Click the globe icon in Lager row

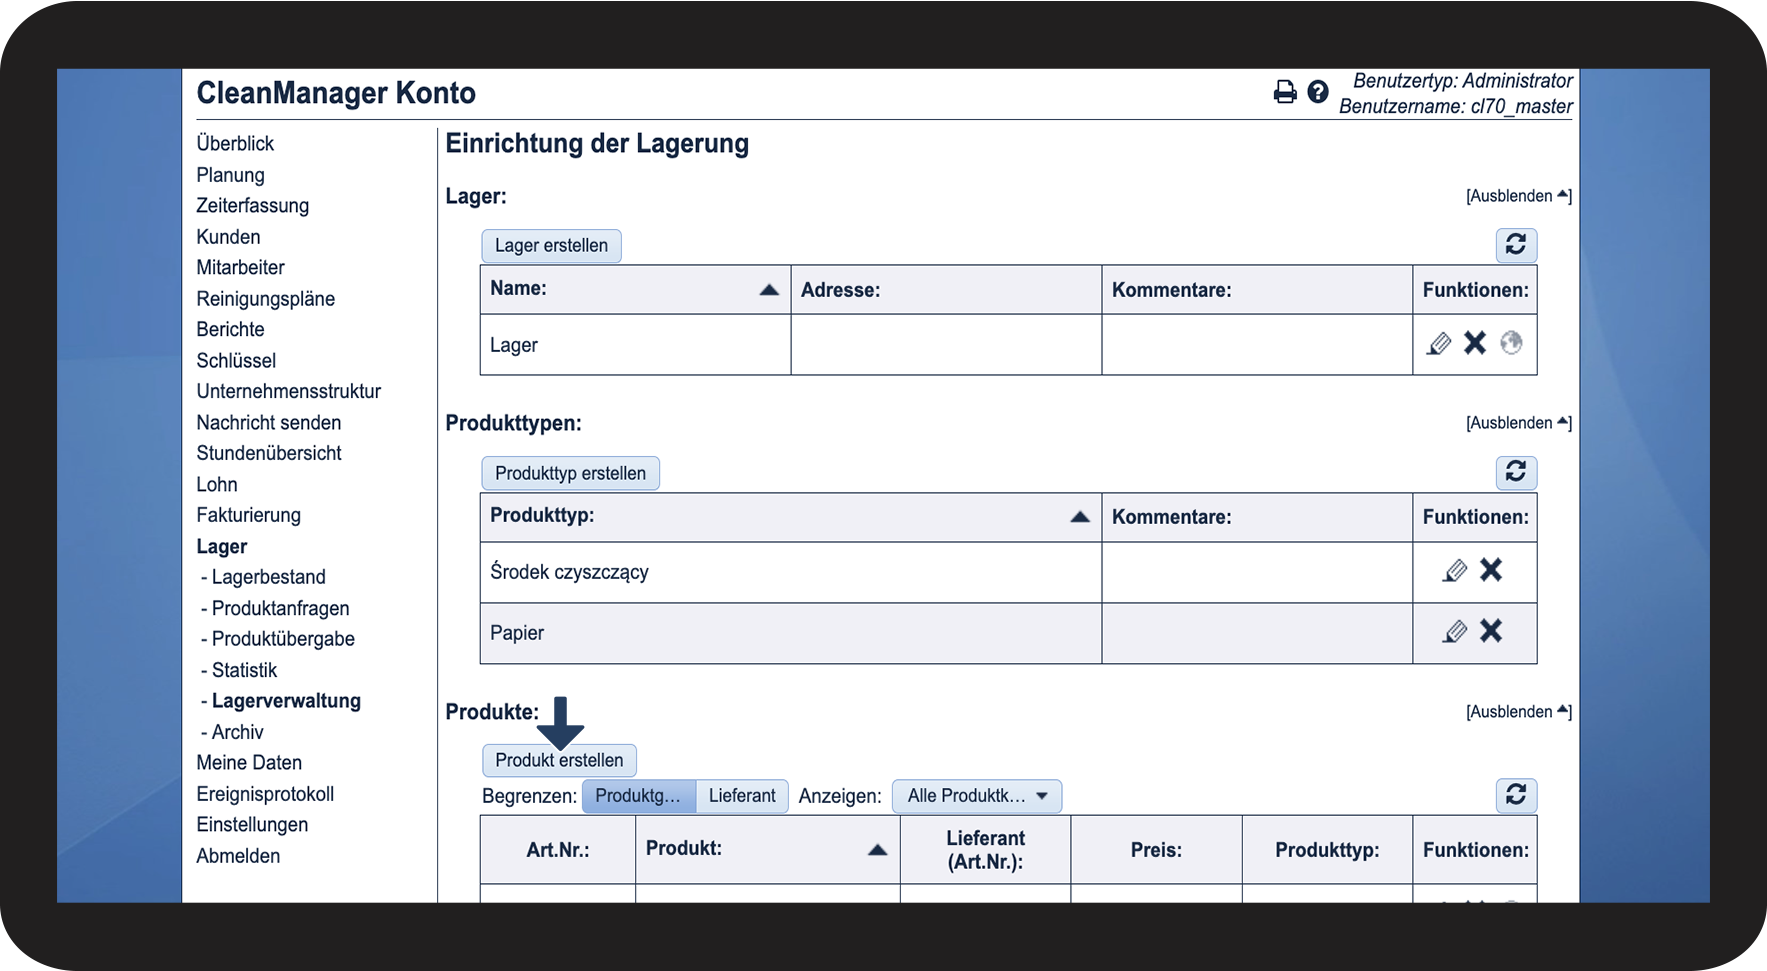click(x=1511, y=344)
